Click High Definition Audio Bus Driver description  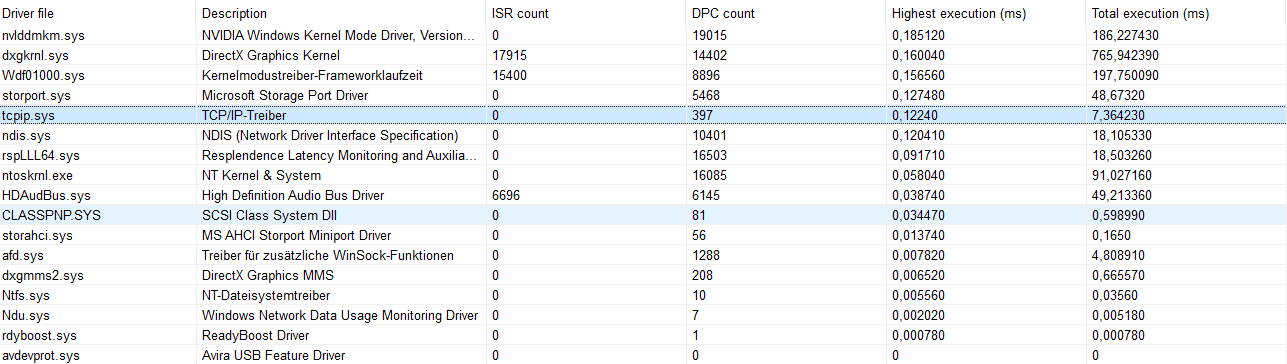coord(293,195)
